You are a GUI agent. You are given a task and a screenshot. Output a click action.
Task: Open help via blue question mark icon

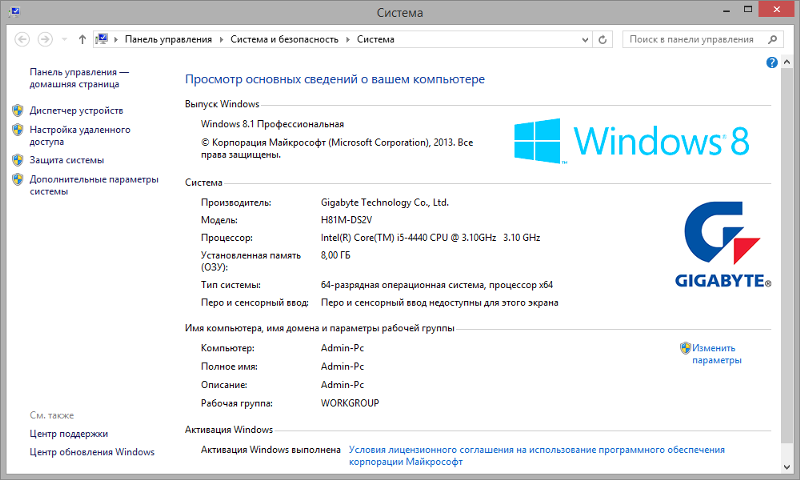772,63
